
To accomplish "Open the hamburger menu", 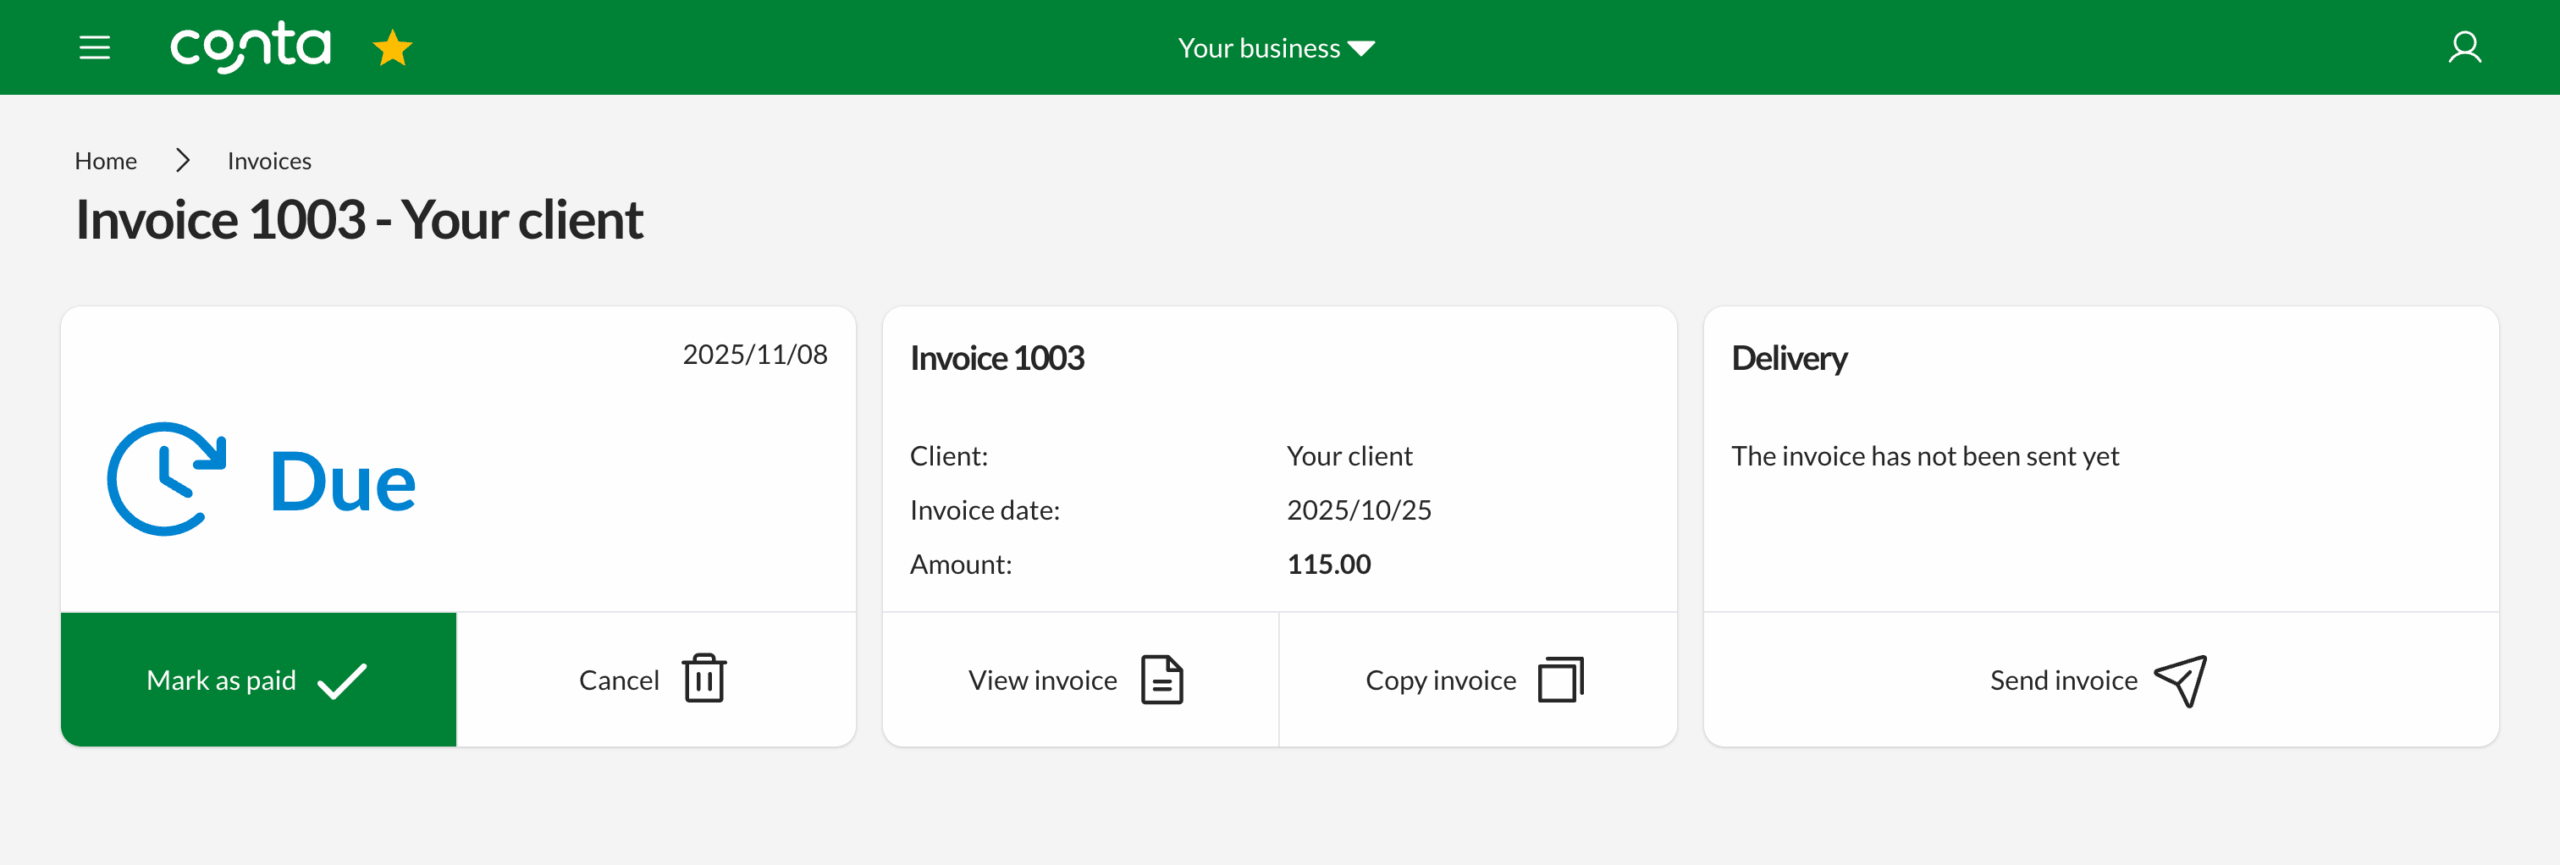I will pos(95,47).
